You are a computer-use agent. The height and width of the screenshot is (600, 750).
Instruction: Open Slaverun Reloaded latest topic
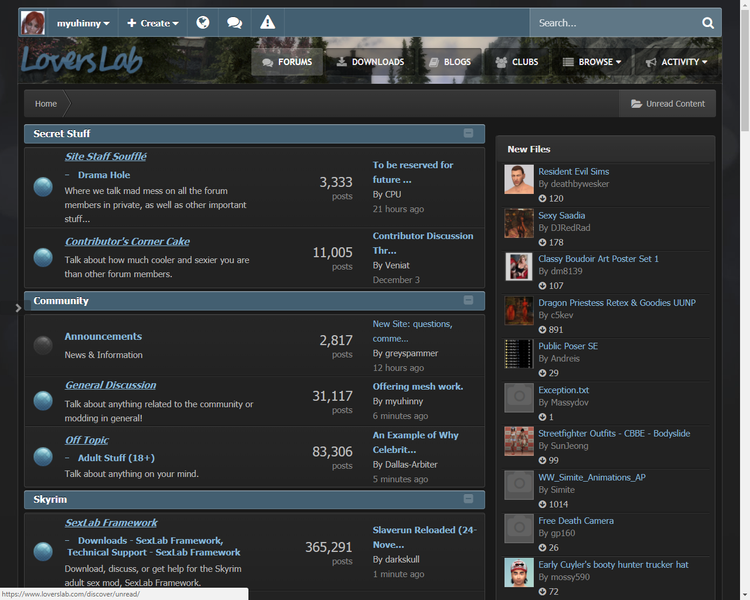pos(425,537)
